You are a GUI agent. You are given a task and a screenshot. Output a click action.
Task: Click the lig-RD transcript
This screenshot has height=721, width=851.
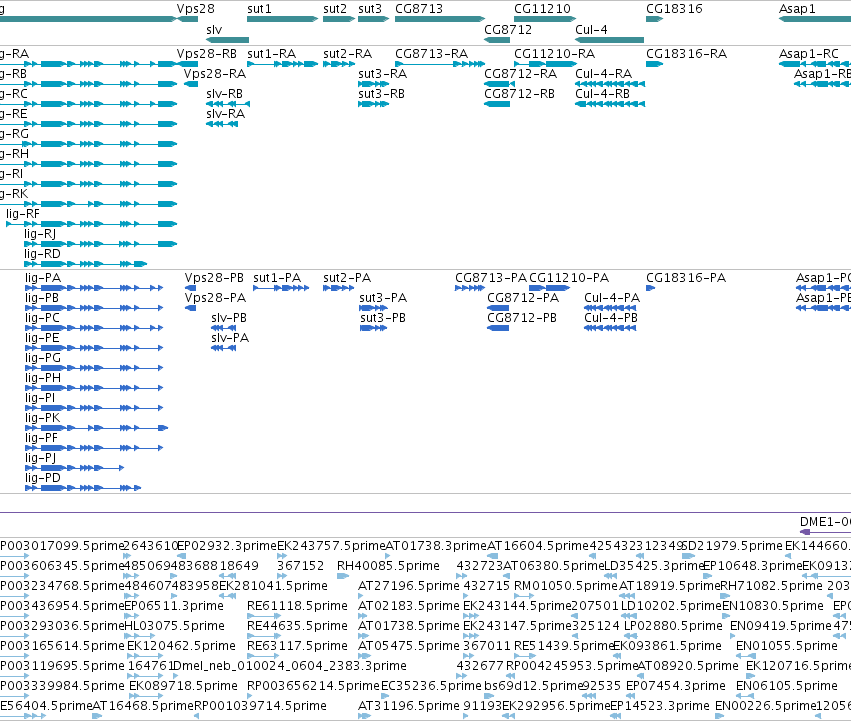(85, 264)
